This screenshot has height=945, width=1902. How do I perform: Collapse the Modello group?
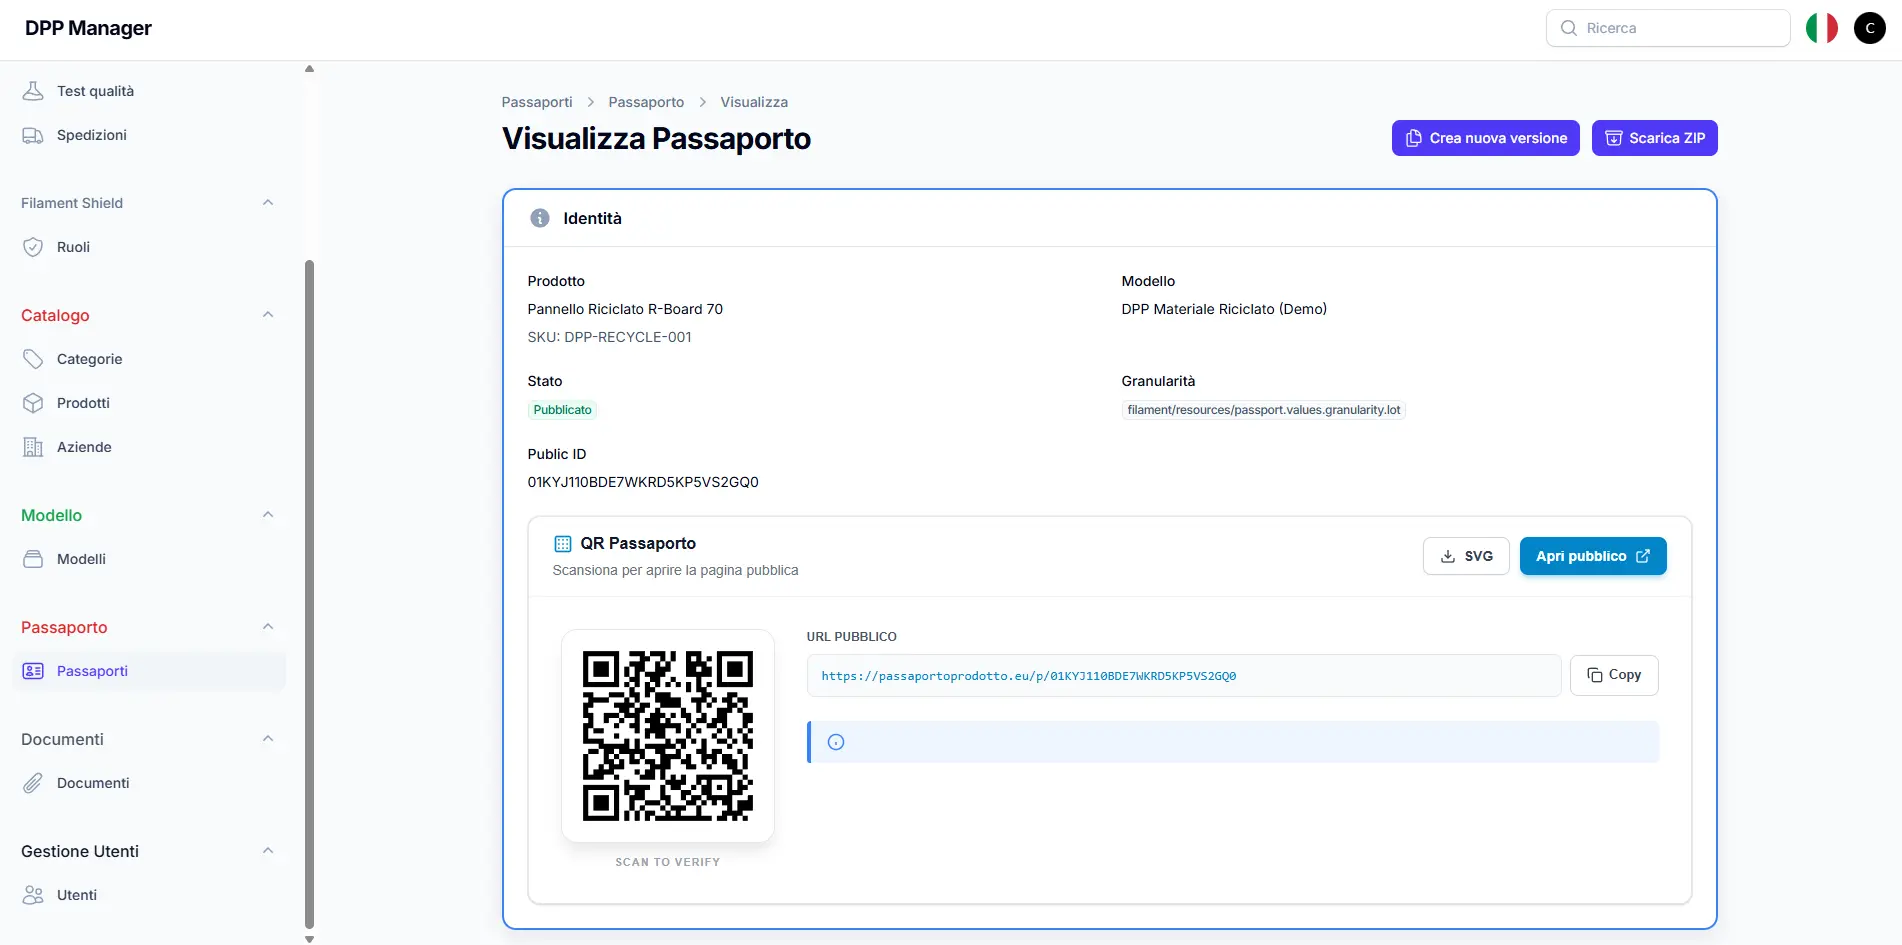tap(268, 515)
